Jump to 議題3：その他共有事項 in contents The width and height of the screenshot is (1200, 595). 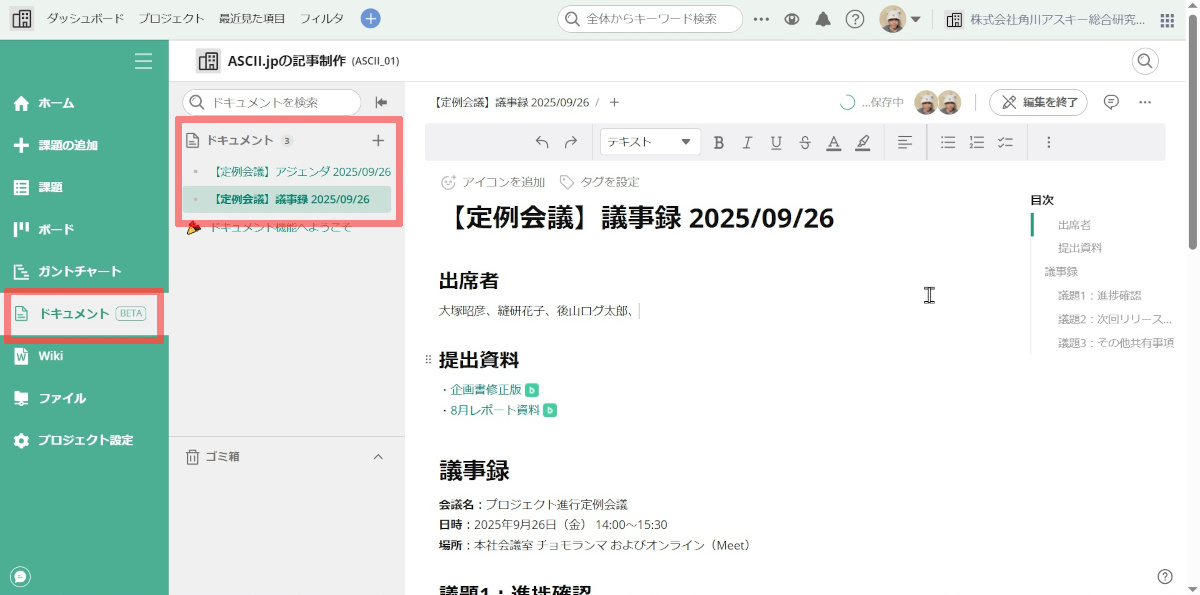1116,343
